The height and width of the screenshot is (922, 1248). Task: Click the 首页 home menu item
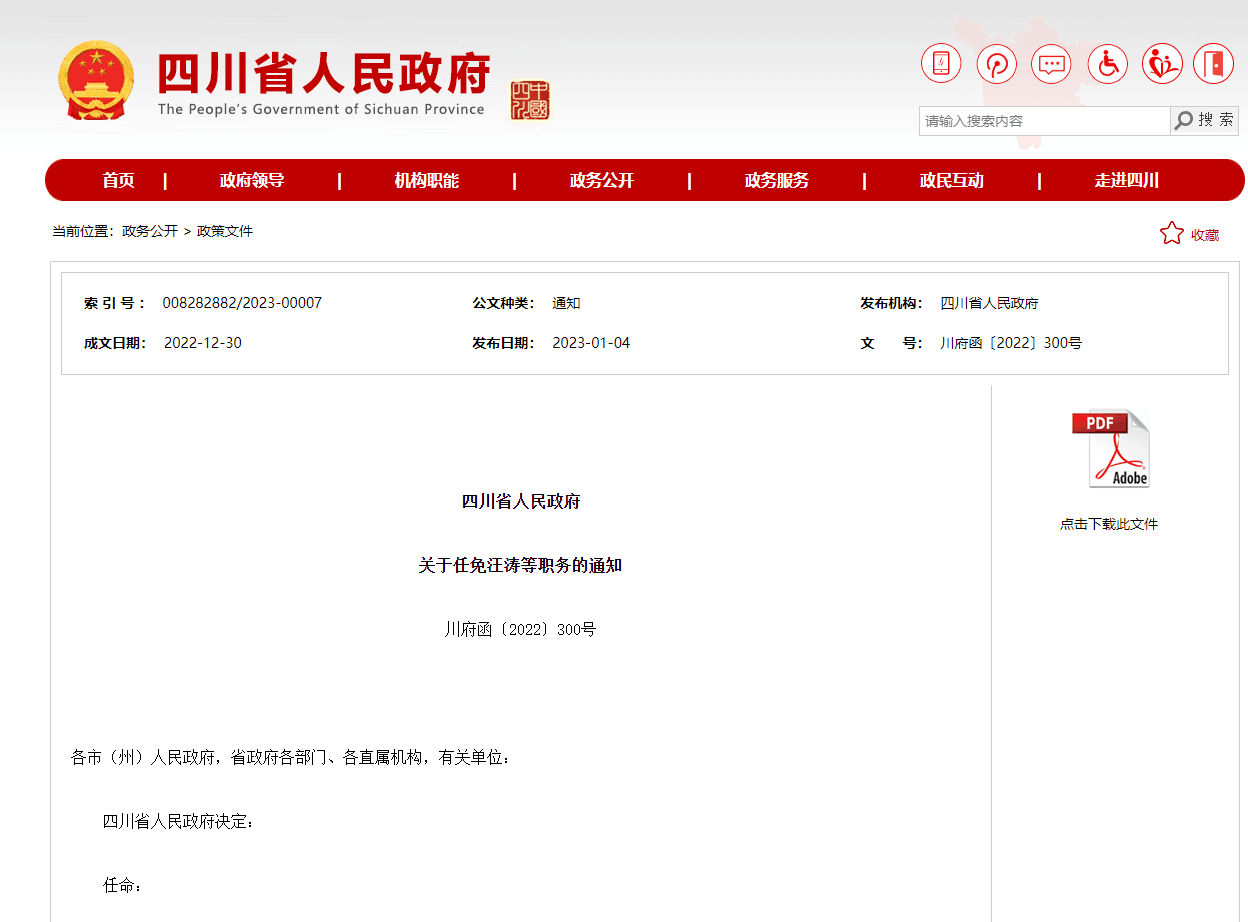click(117, 180)
